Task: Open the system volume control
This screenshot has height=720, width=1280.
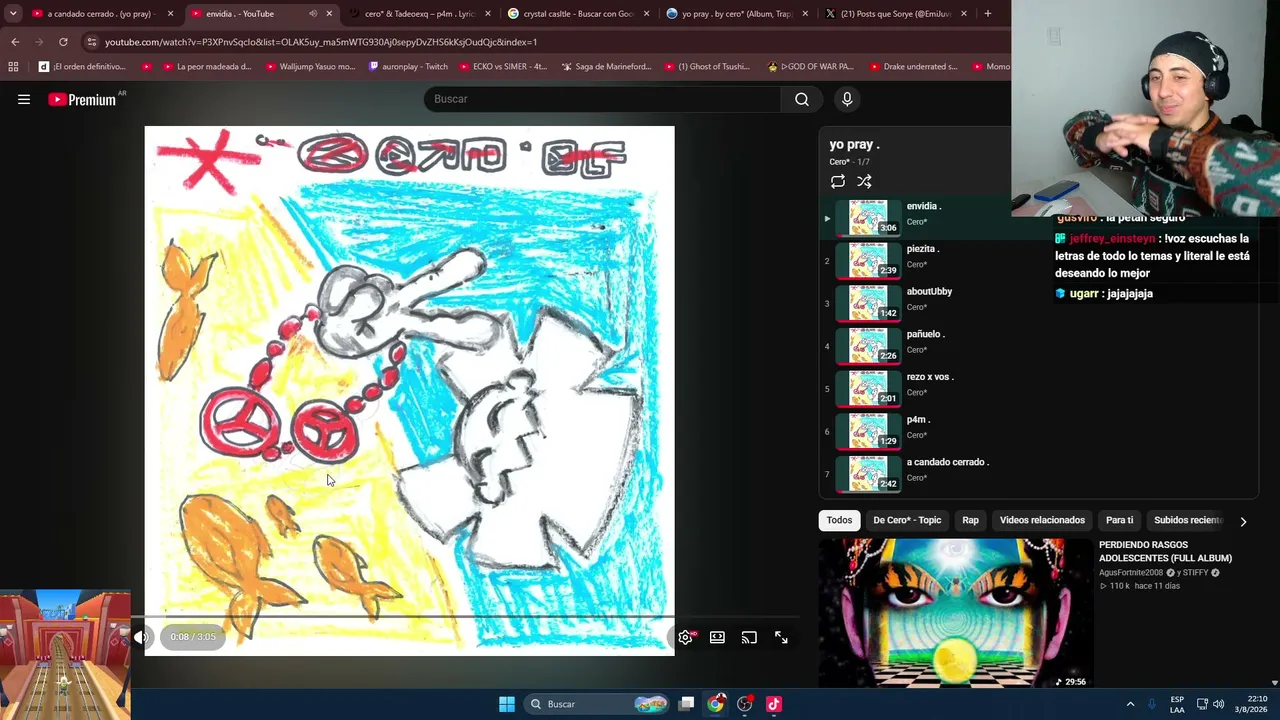Action: point(1218,704)
